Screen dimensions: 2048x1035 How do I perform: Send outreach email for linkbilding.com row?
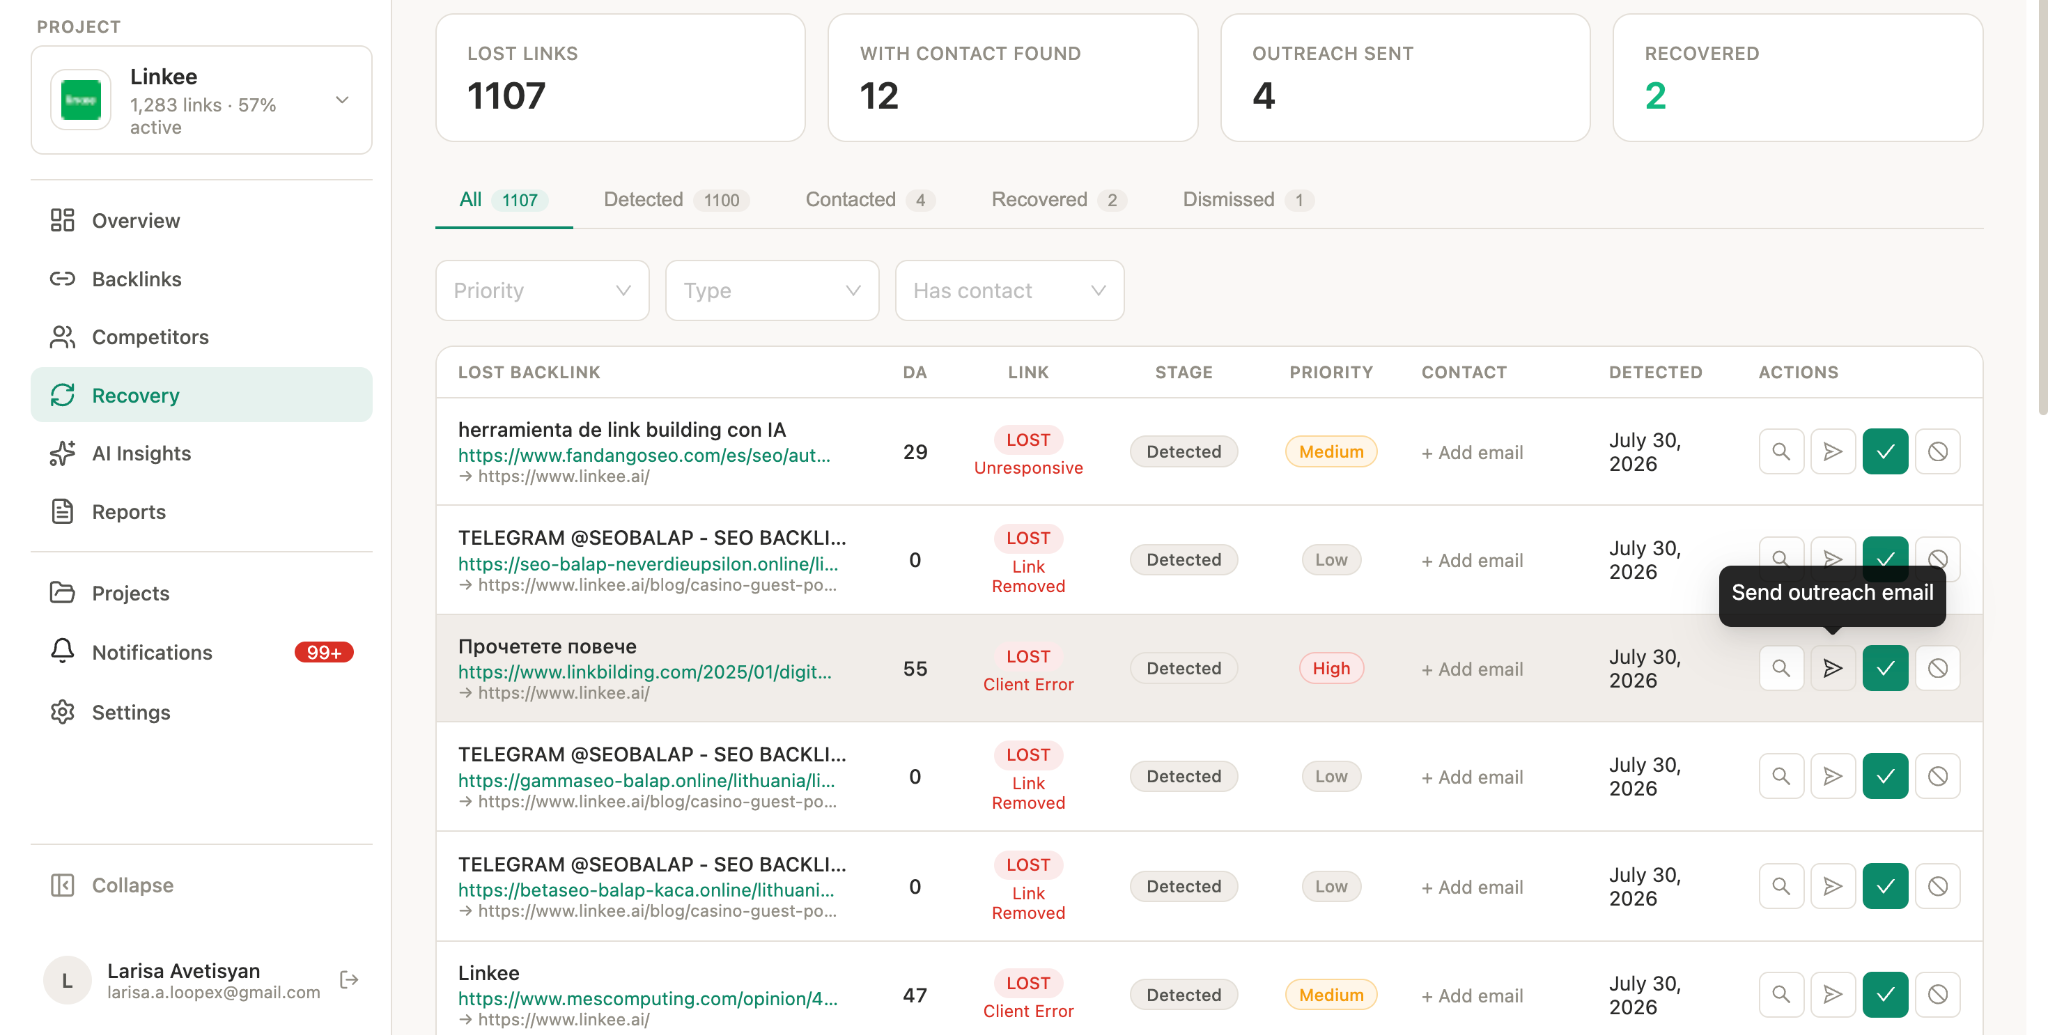point(1833,668)
